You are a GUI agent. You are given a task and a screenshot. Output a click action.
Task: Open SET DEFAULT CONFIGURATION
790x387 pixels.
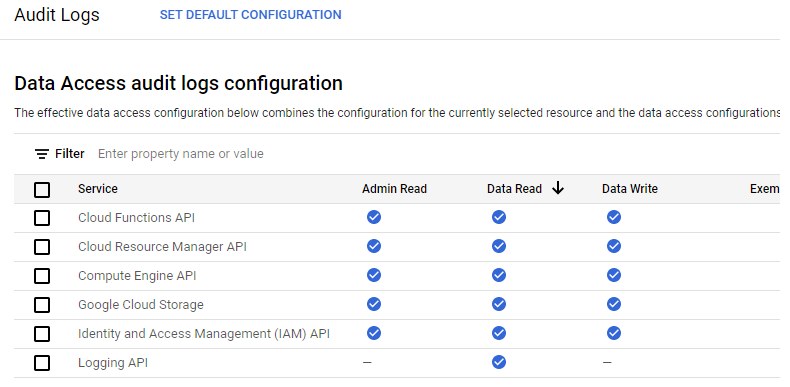(x=250, y=15)
